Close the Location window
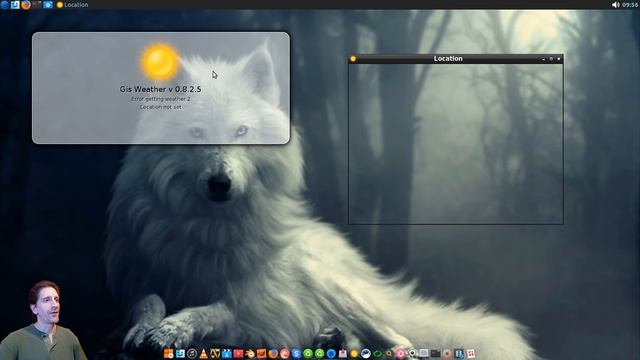 click(559, 59)
